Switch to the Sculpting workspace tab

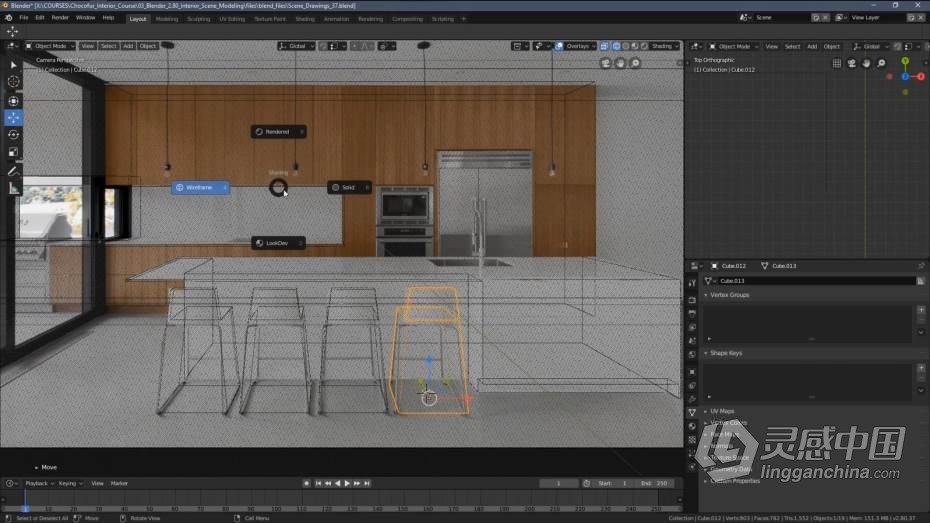click(x=199, y=19)
